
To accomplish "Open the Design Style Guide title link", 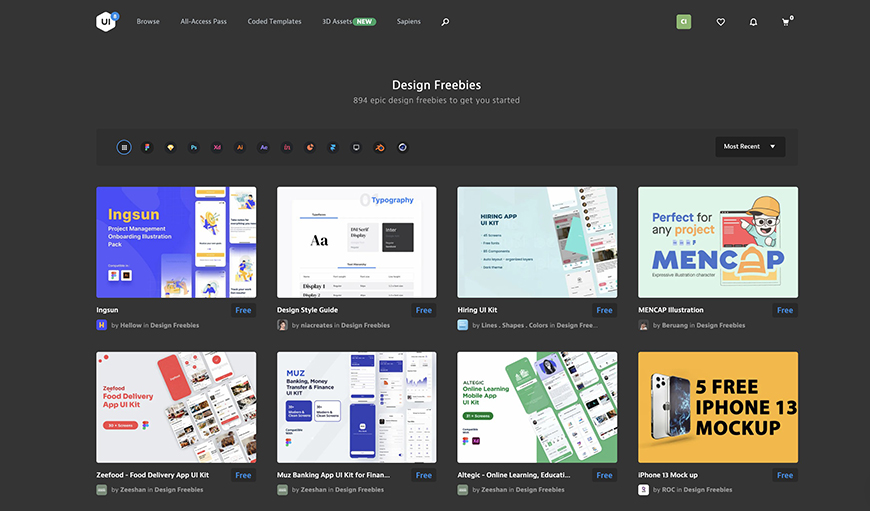I will [307, 310].
